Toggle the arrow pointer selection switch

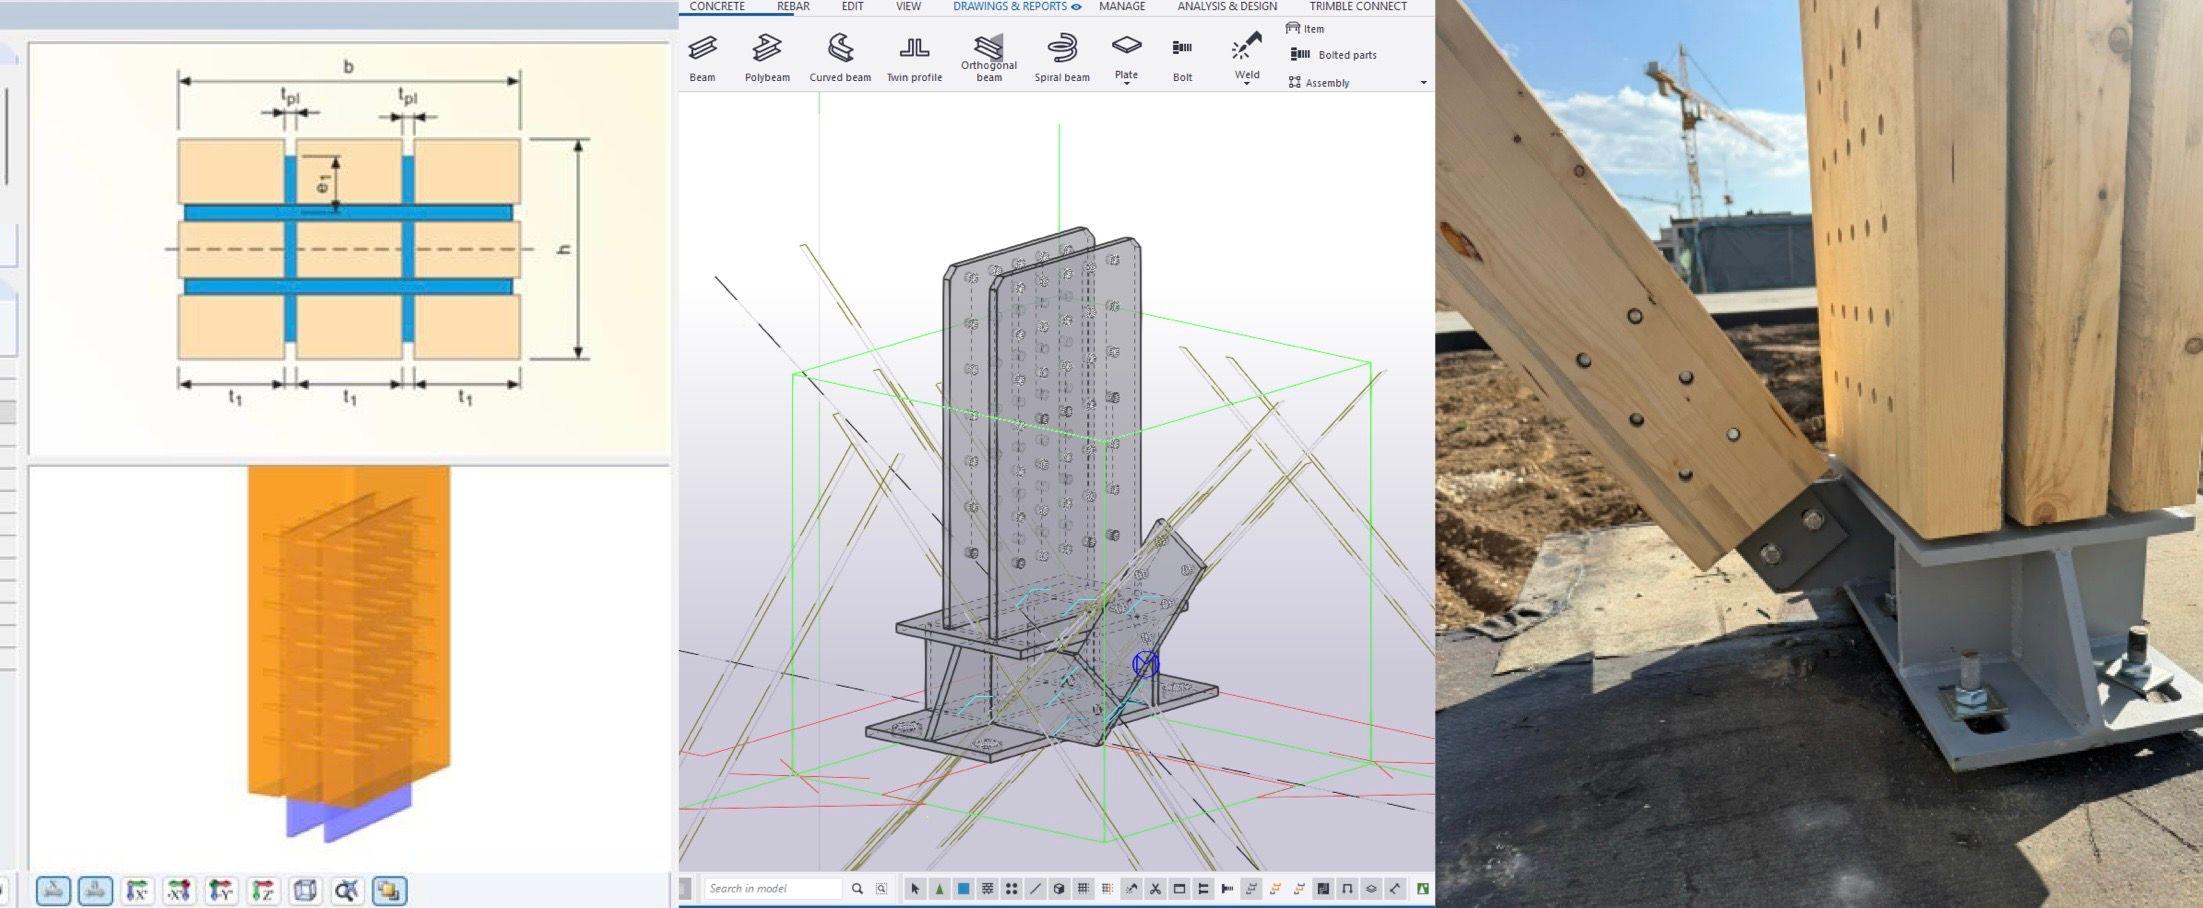(915, 888)
